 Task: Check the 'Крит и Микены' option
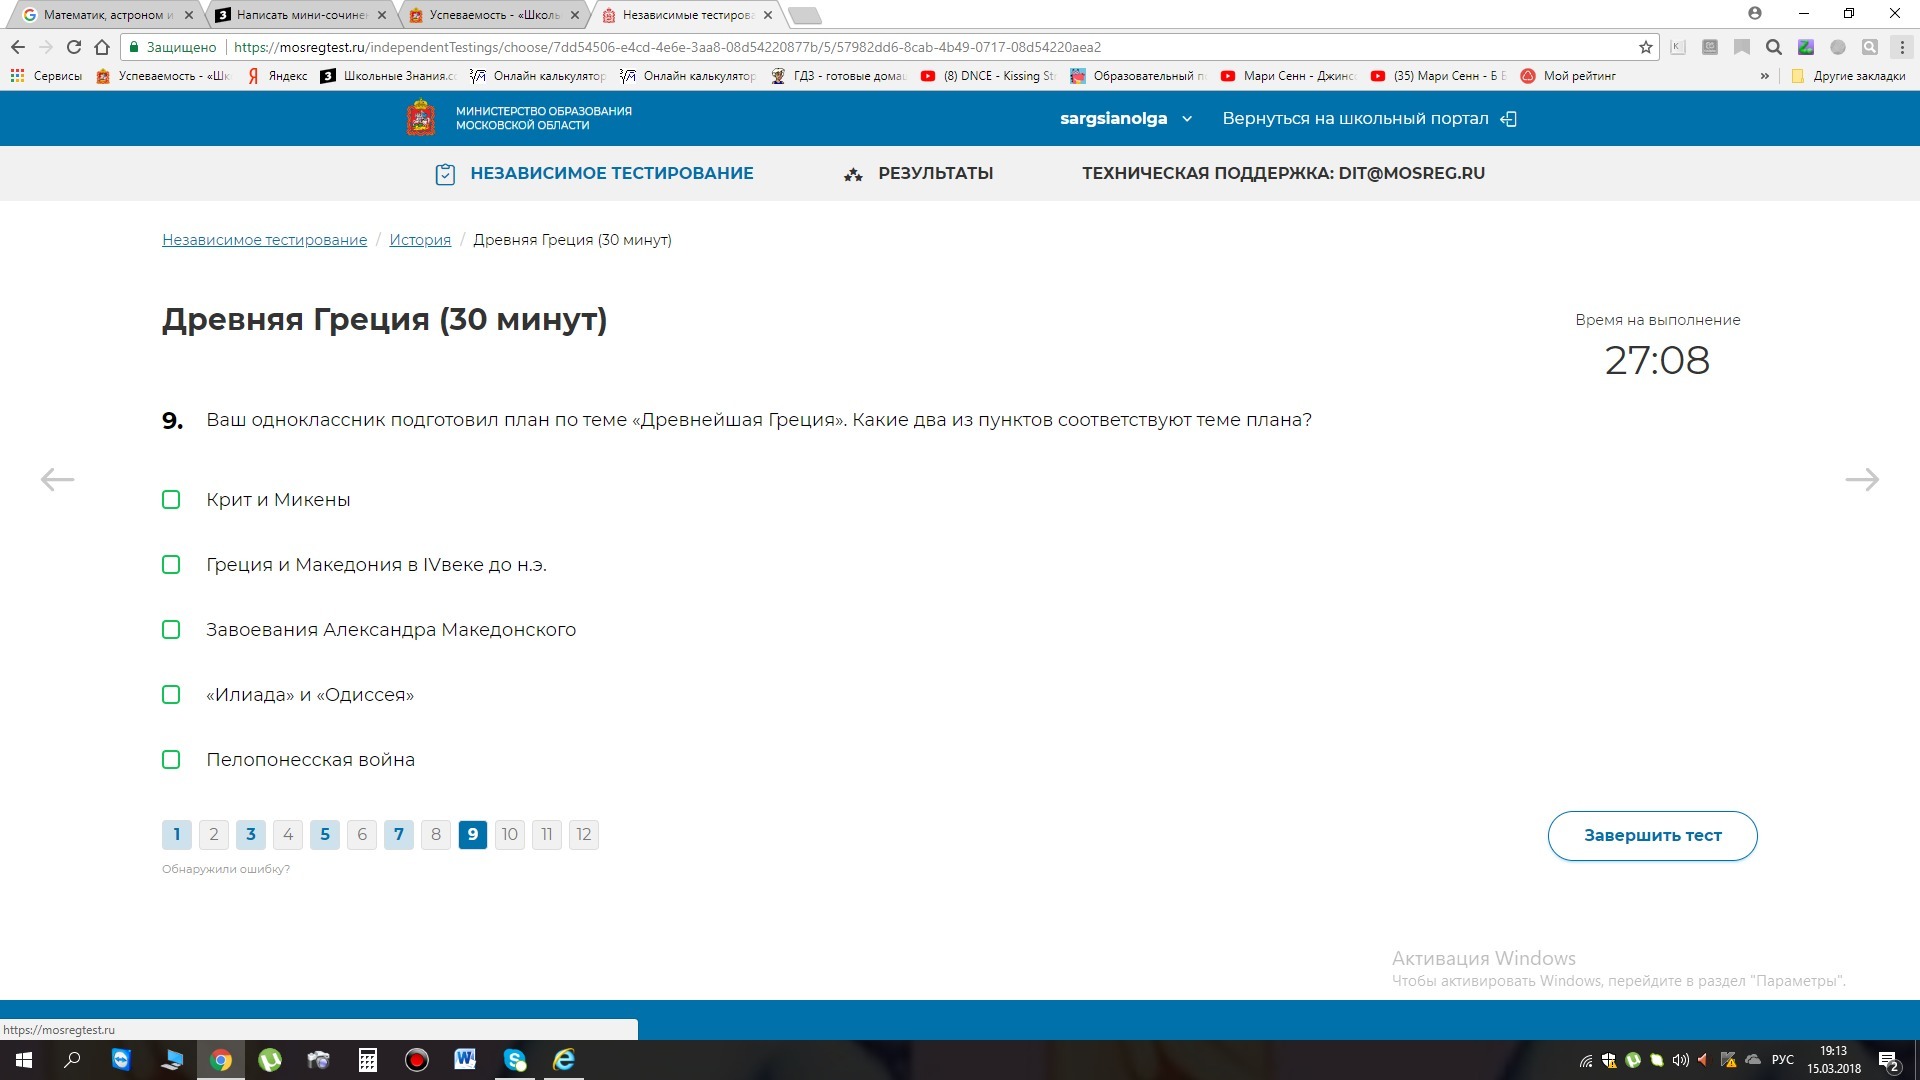point(171,500)
